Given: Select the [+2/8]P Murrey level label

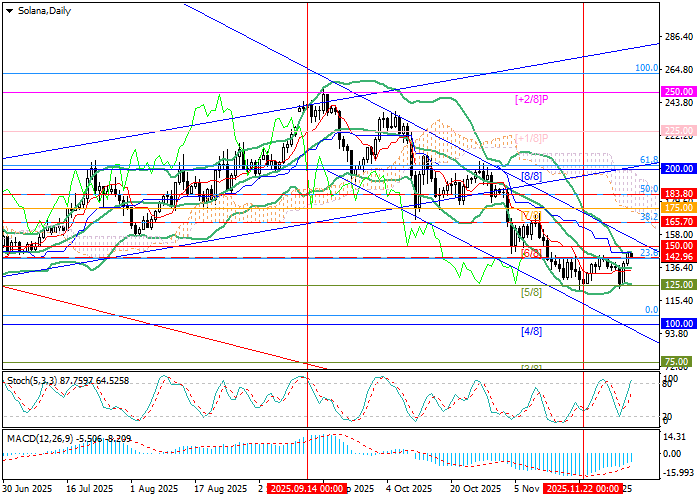Looking at the screenshot, I should coord(531,99).
